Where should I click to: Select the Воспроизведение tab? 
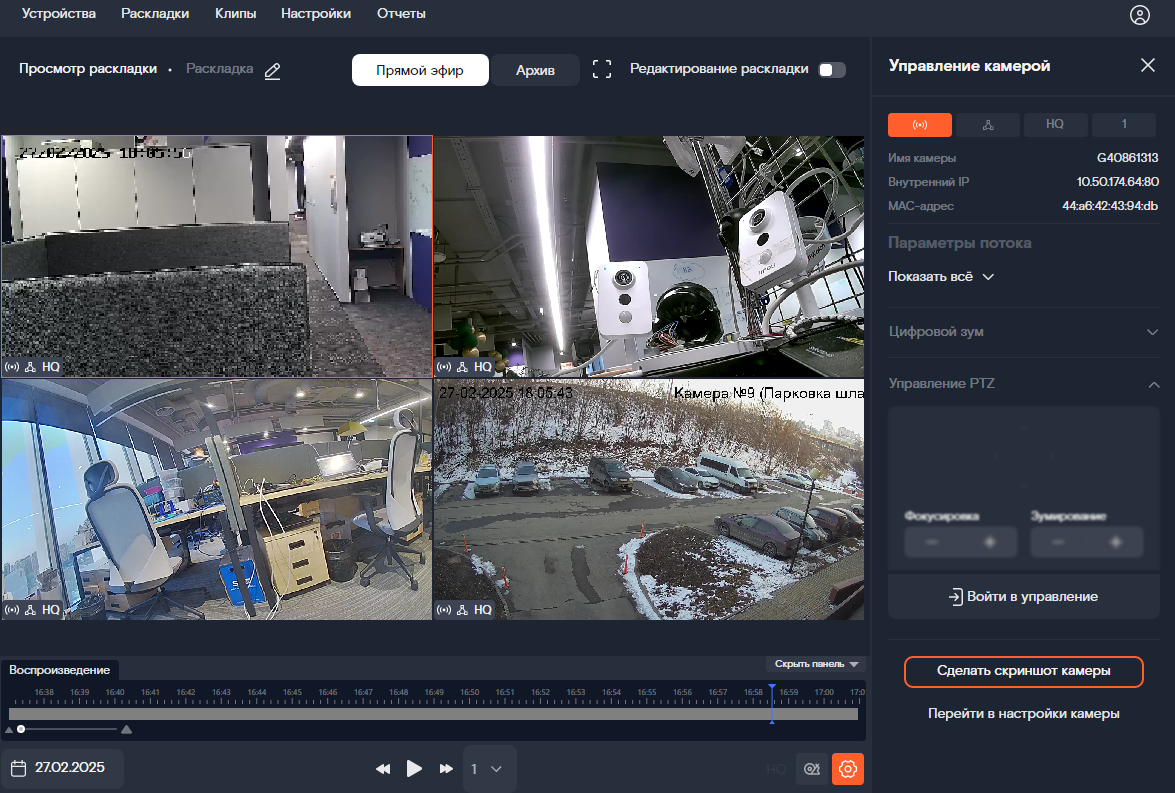pos(60,670)
